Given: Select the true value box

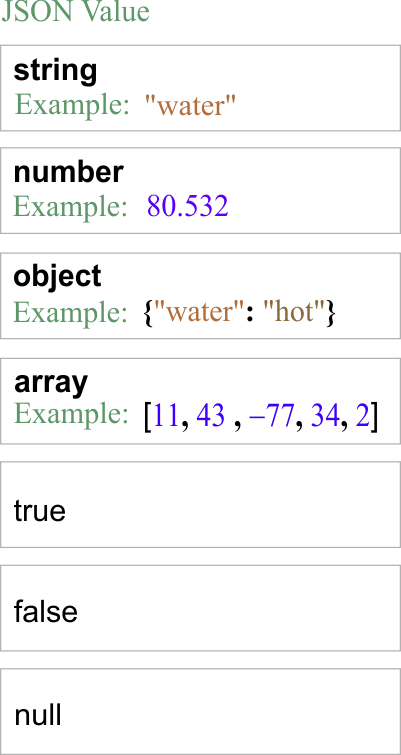Looking at the screenshot, I should tap(200, 505).
